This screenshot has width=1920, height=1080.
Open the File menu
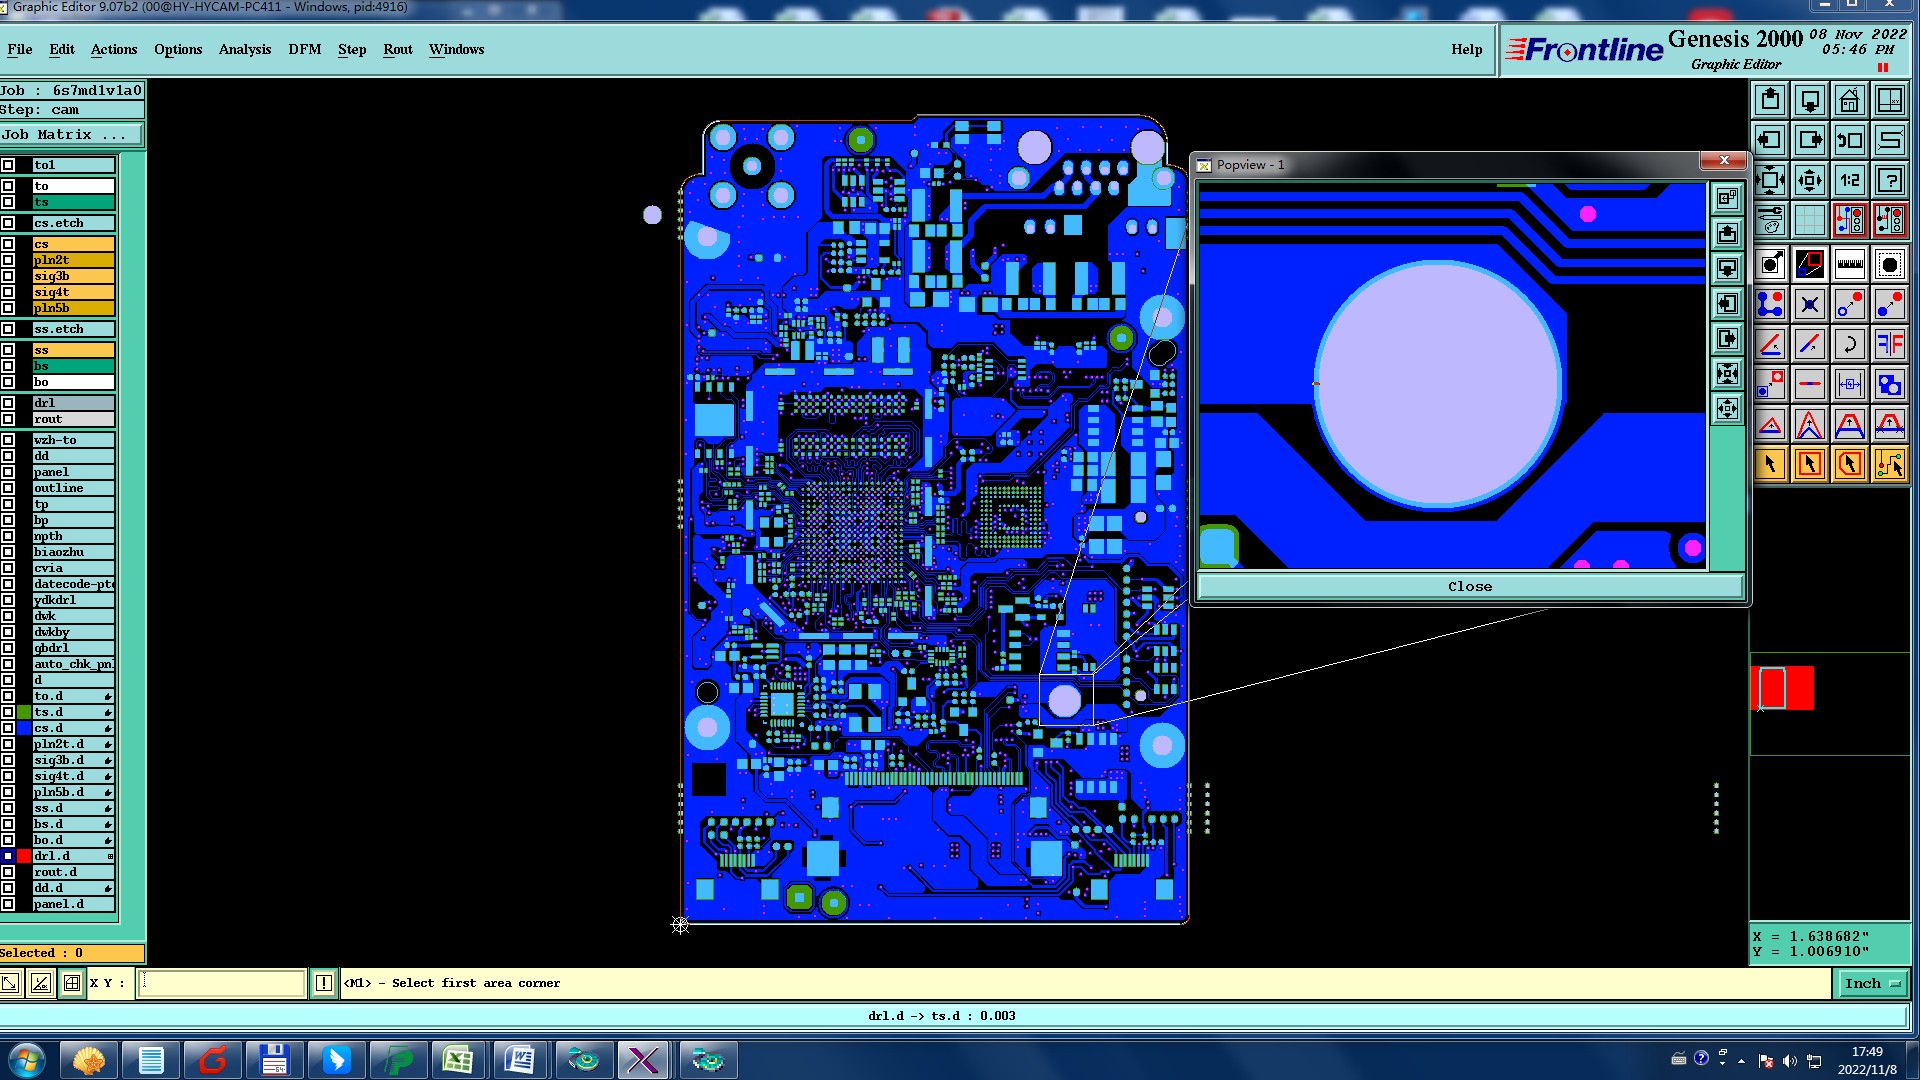point(20,49)
